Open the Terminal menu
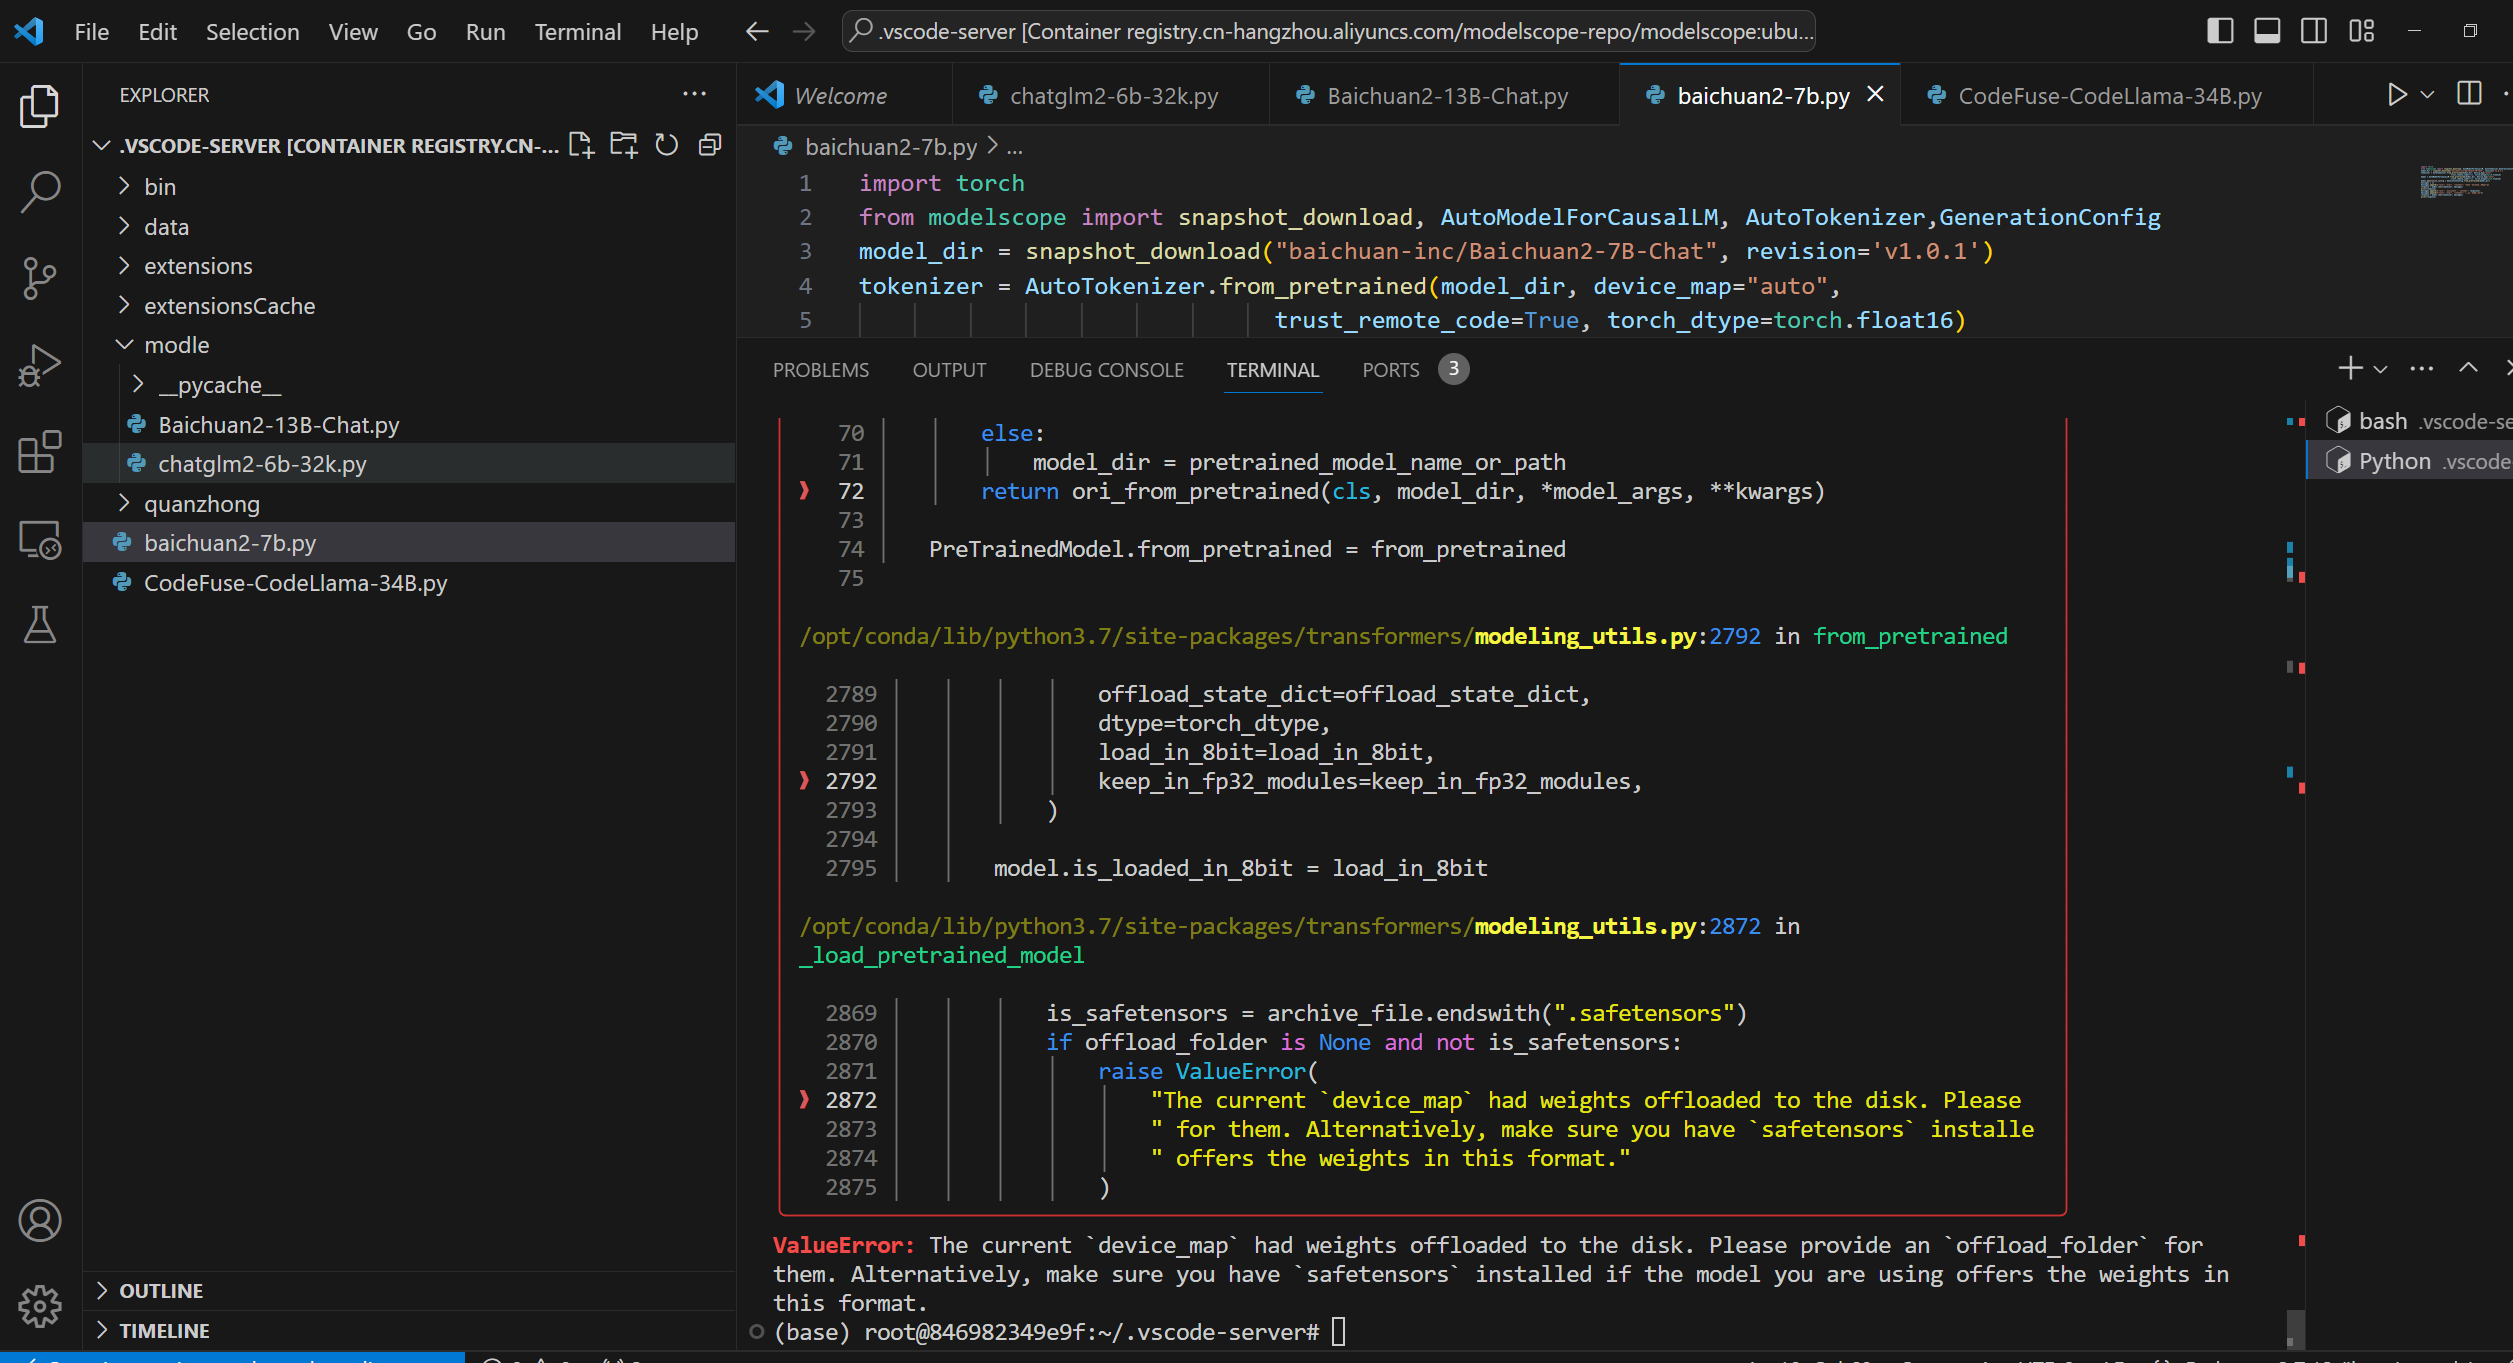The image size is (2513, 1363). click(x=577, y=32)
